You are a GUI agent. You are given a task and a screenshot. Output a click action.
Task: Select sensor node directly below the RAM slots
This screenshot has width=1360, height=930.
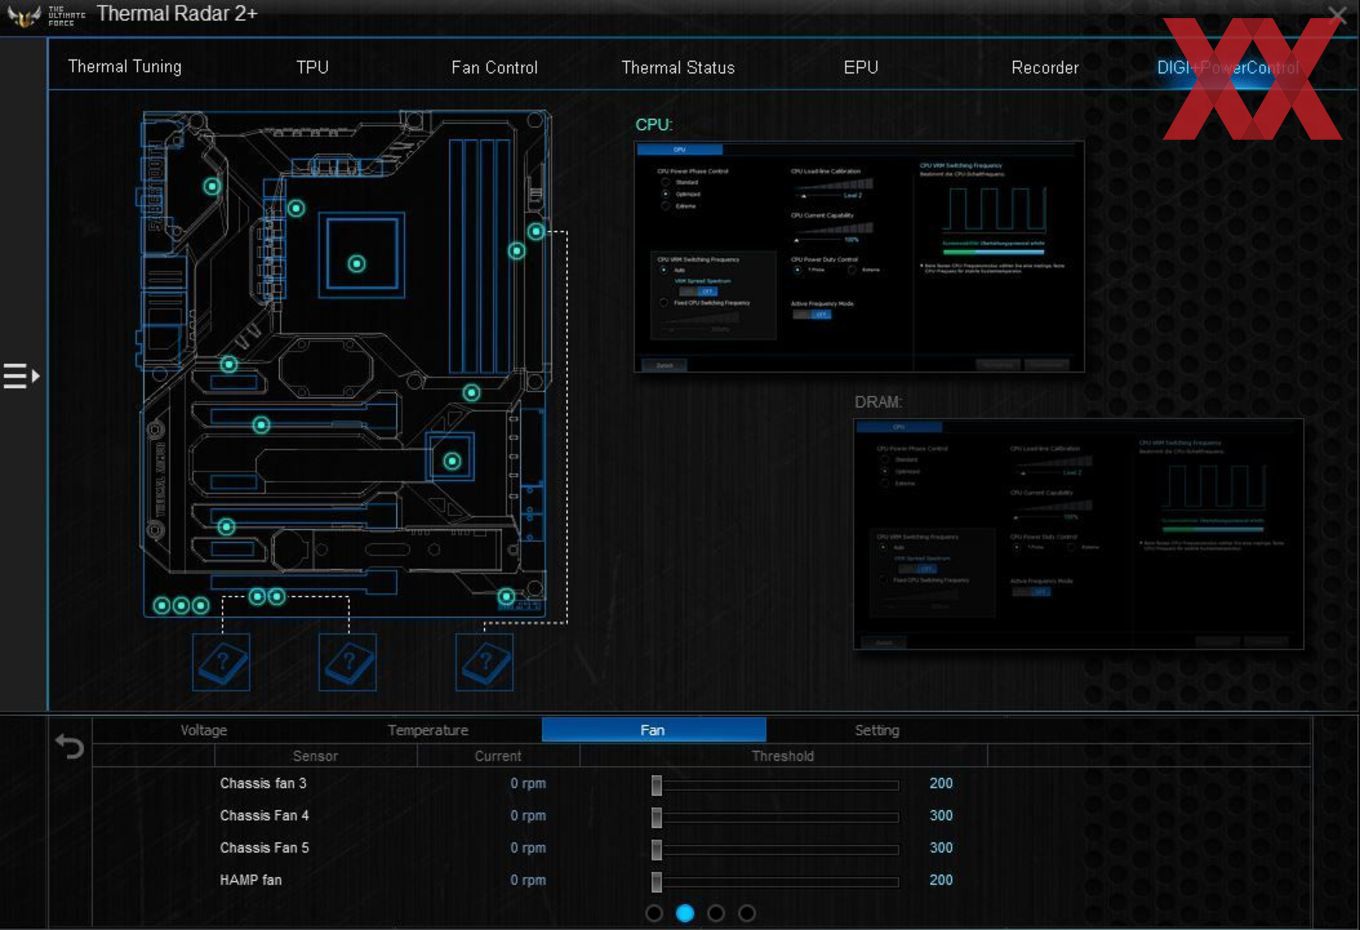472,393
